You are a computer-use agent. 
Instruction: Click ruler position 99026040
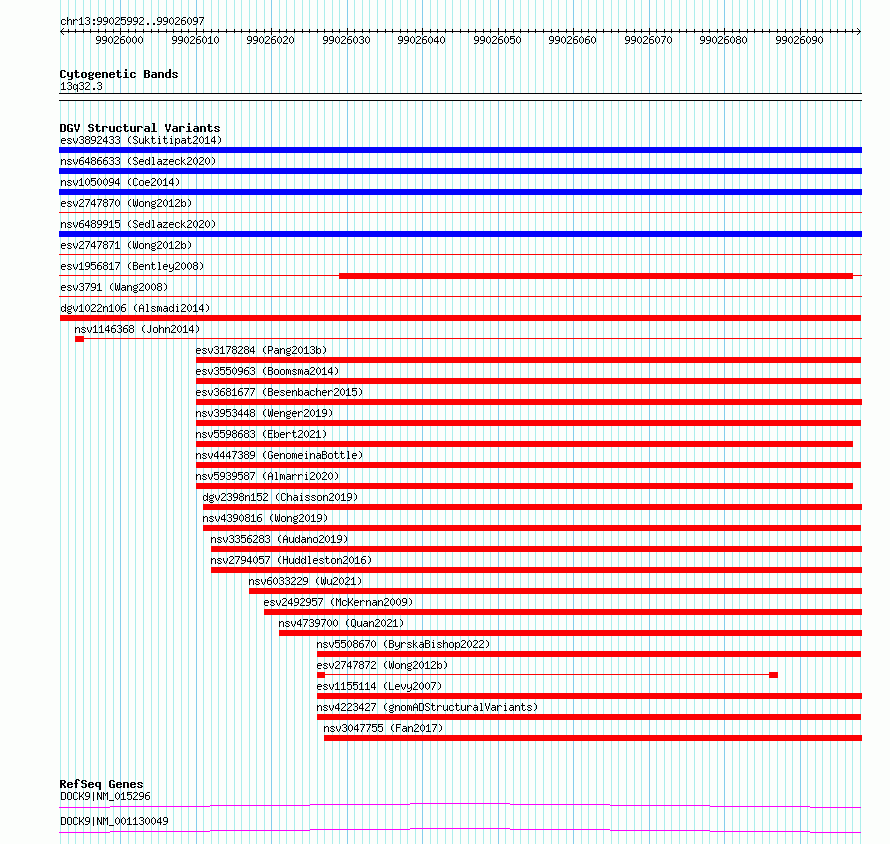(x=421, y=40)
